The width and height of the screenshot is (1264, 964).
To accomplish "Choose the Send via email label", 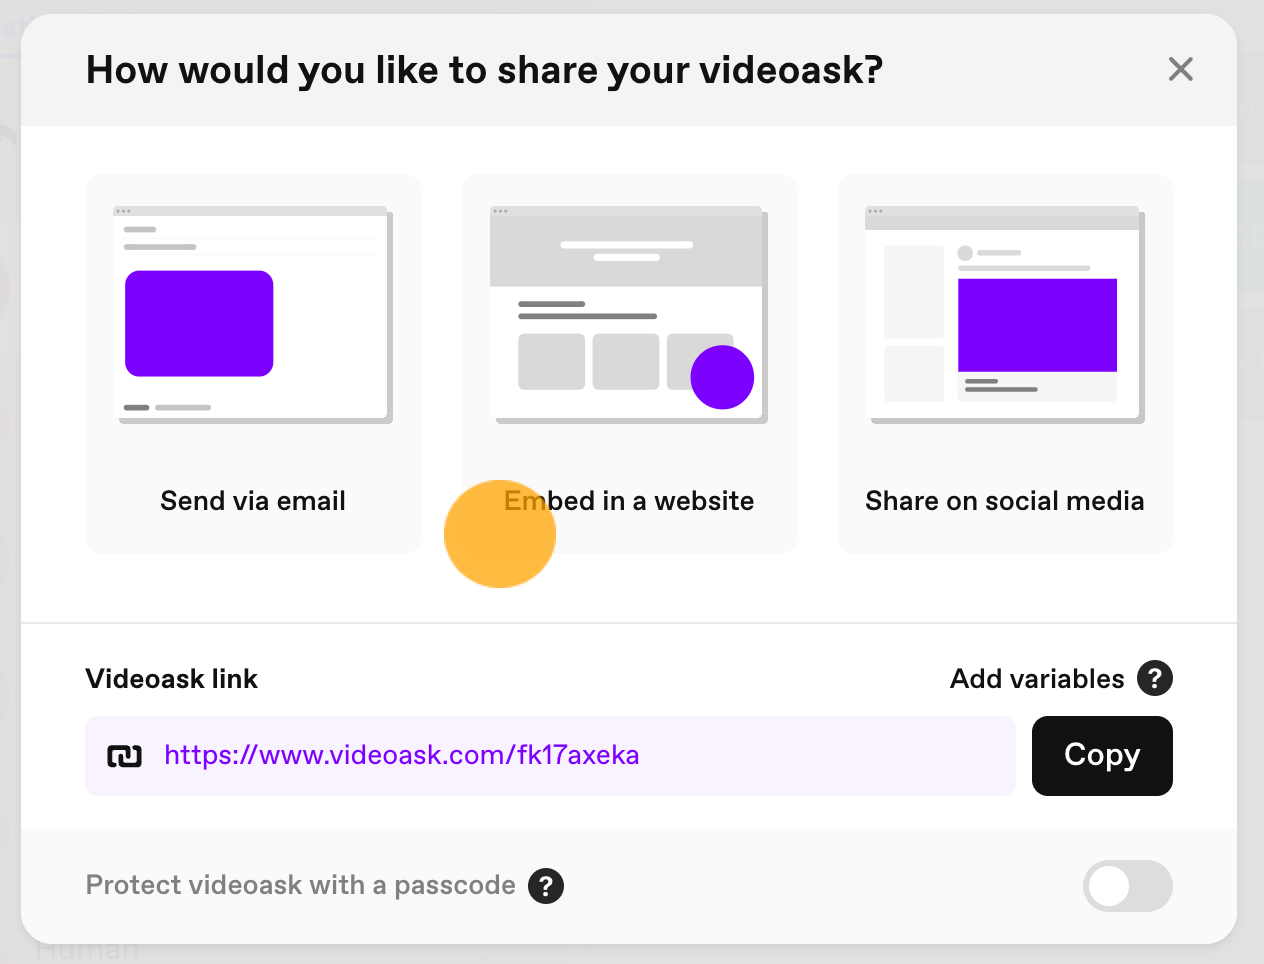I will coord(253,501).
